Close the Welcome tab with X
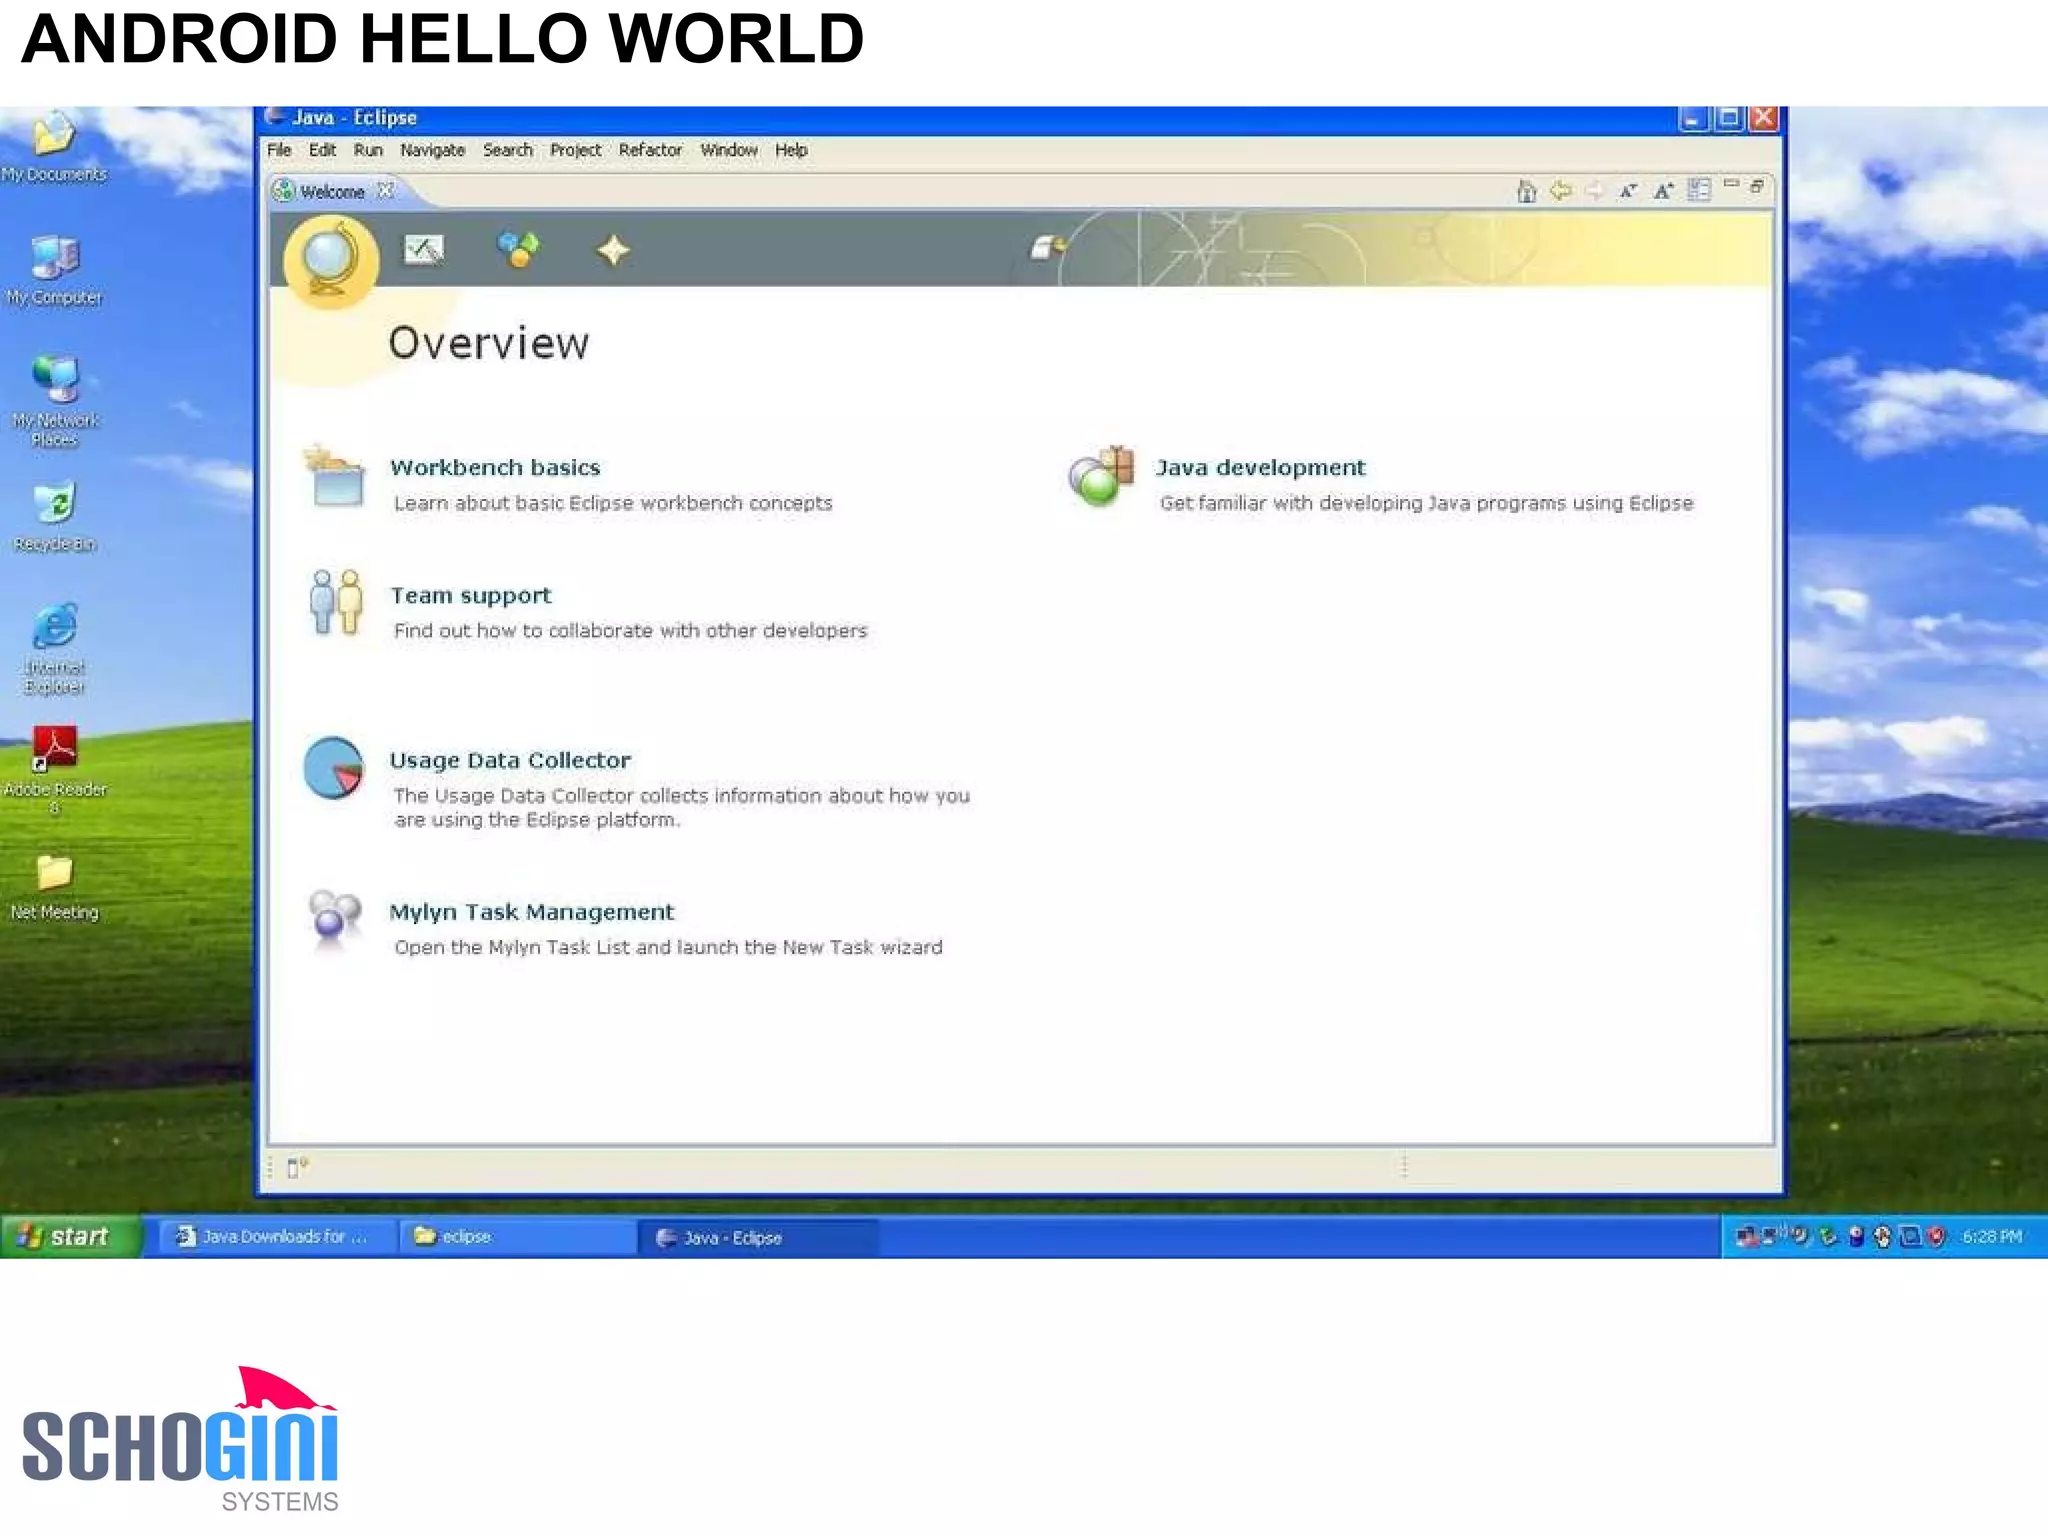The image size is (2048, 1536). (386, 190)
